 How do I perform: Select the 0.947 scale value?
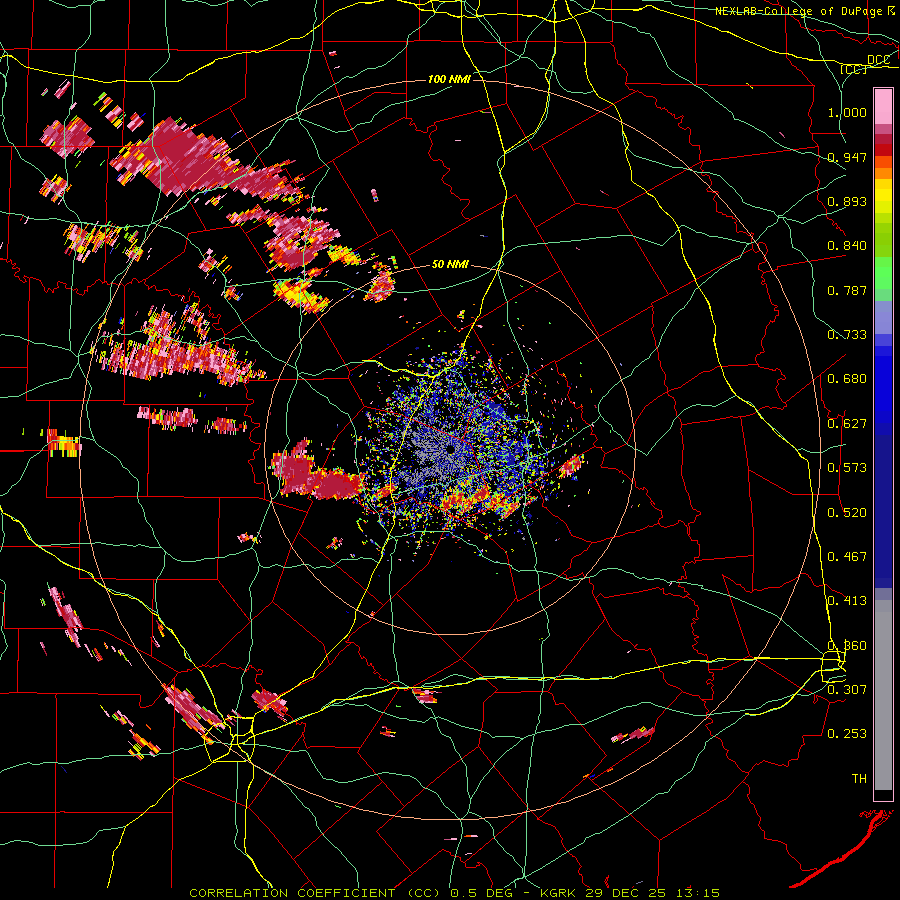847,157
